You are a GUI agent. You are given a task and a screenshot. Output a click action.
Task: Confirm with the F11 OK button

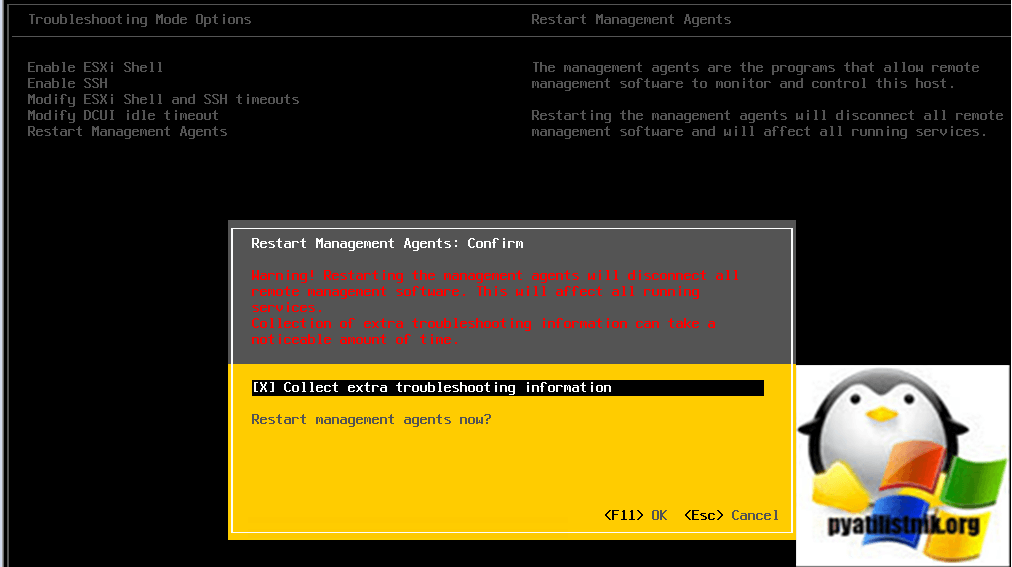[x=635, y=515]
